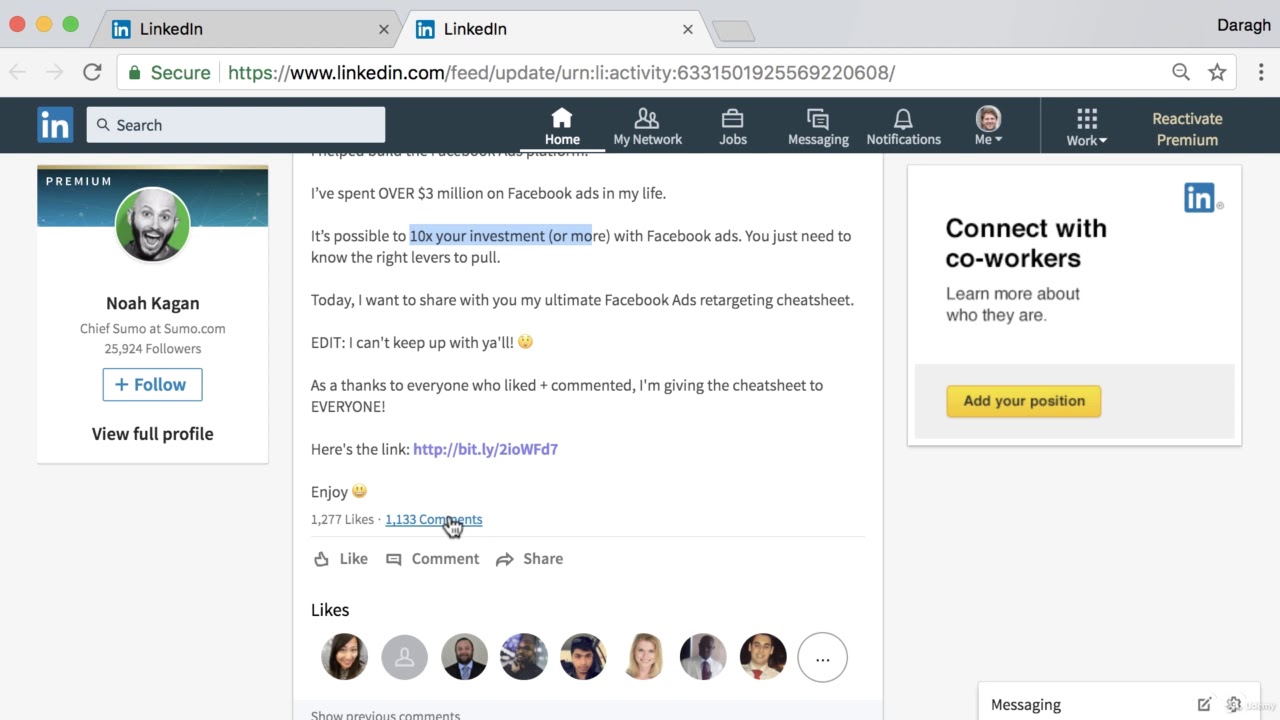This screenshot has width=1280, height=720.
Task: Go back in browser history
Action: point(18,72)
